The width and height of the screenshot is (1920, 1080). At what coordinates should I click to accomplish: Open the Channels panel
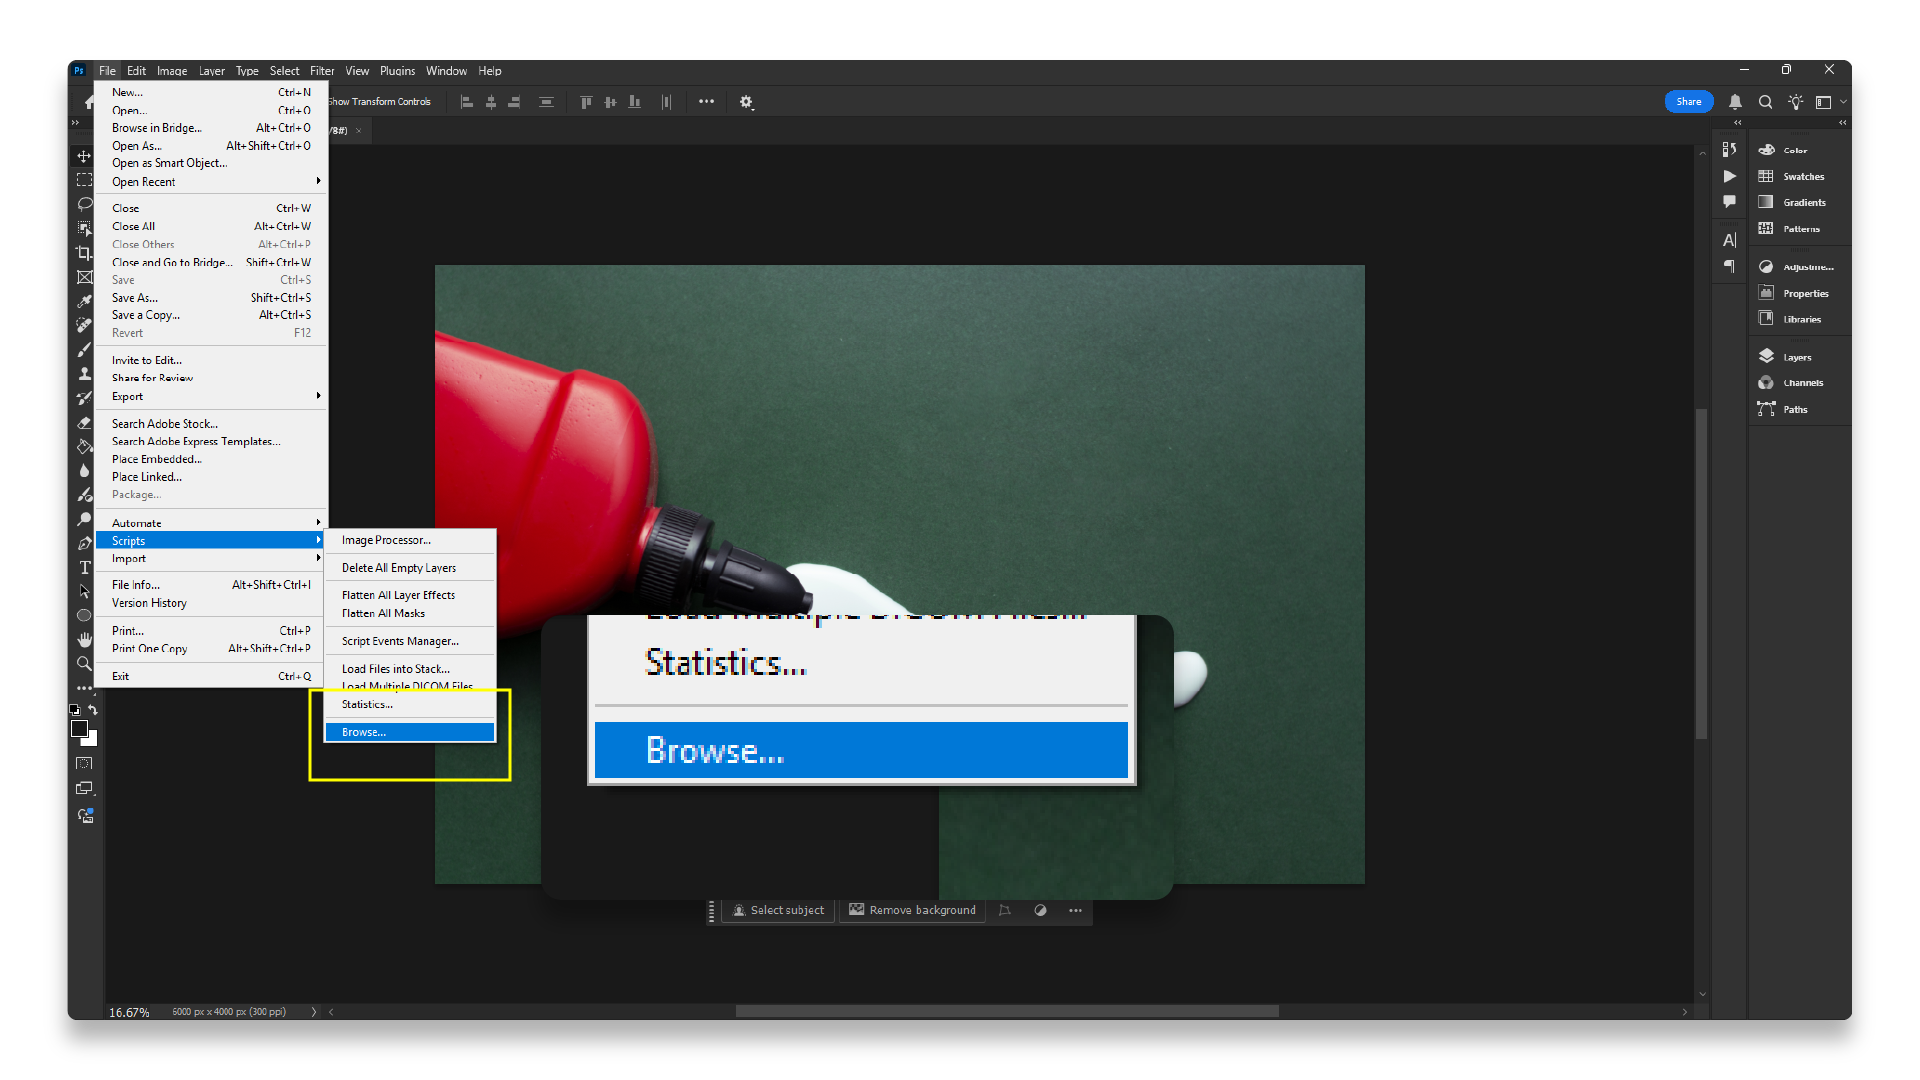[x=1802, y=383]
